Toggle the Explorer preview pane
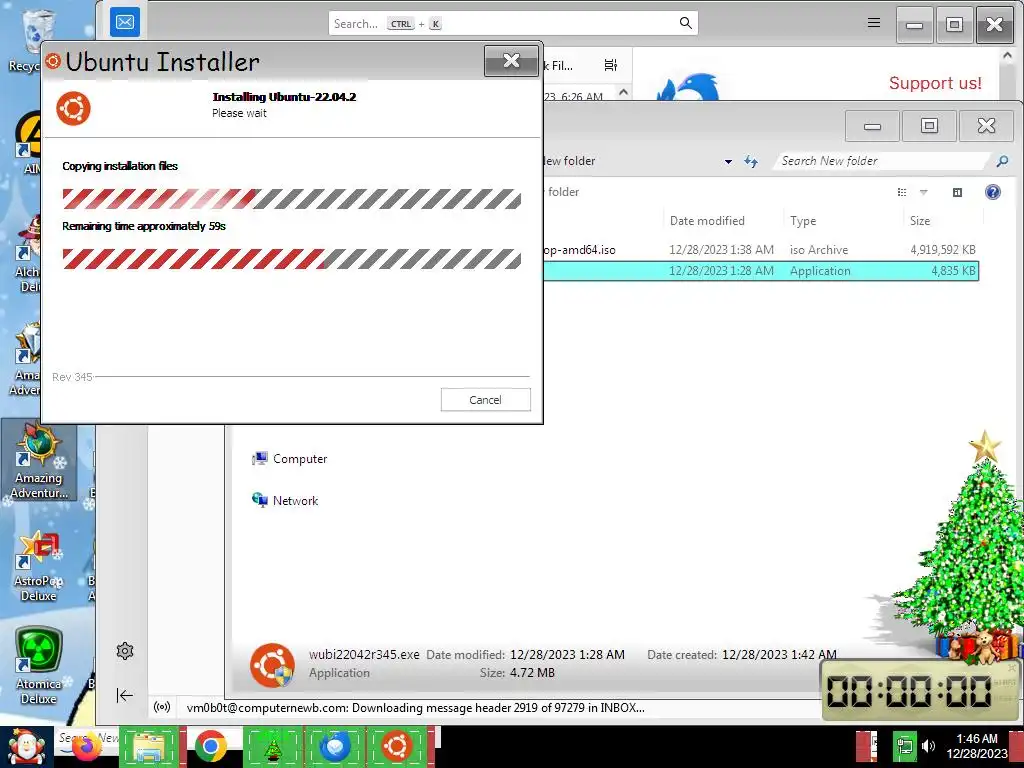Image resolution: width=1024 pixels, height=768 pixels. 957,192
